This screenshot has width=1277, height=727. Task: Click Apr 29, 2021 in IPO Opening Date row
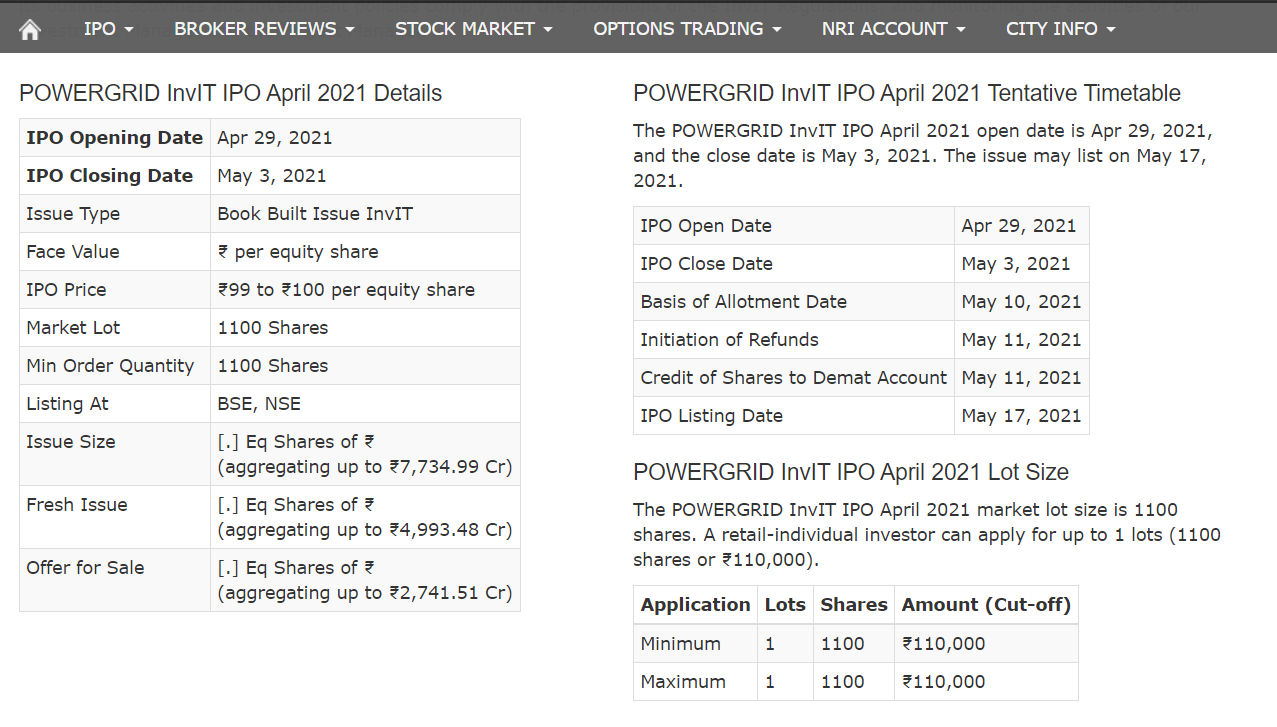(x=275, y=138)
